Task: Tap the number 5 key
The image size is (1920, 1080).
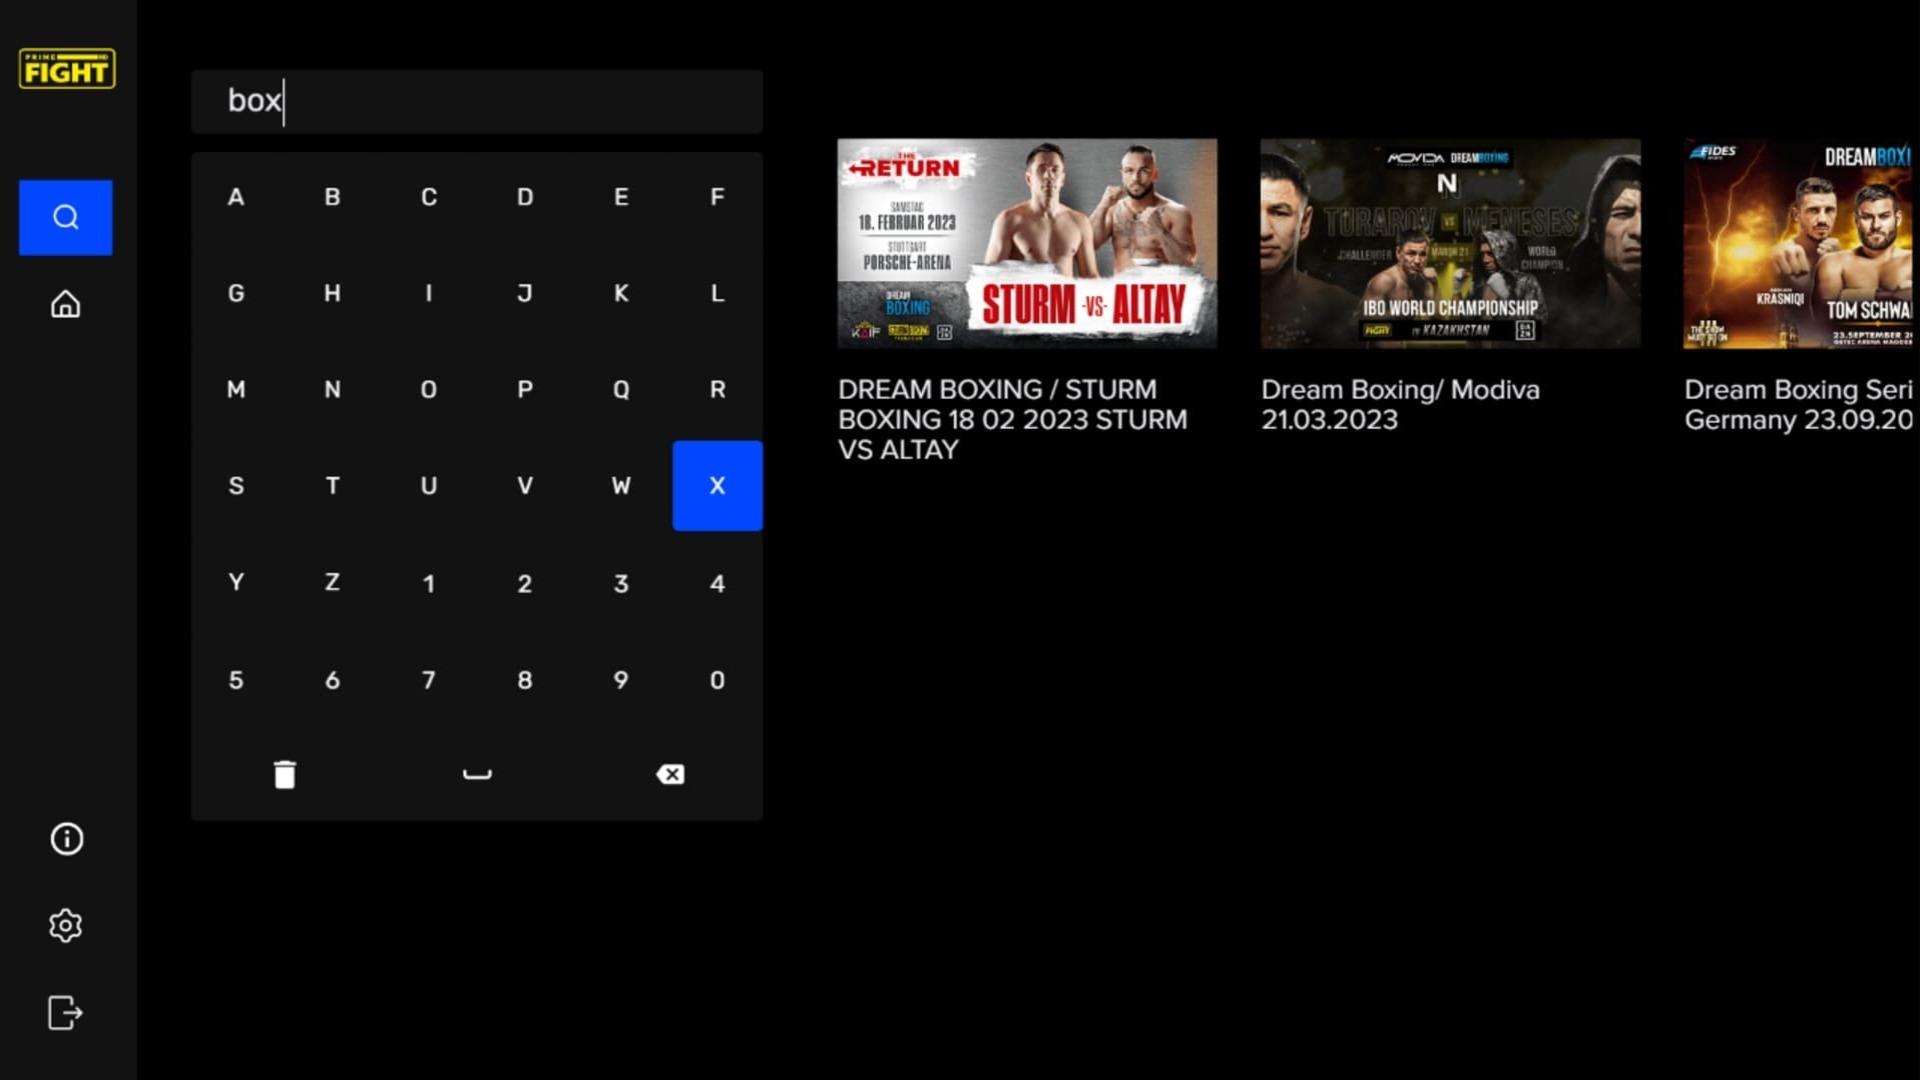Action: [x=236, y=680]
